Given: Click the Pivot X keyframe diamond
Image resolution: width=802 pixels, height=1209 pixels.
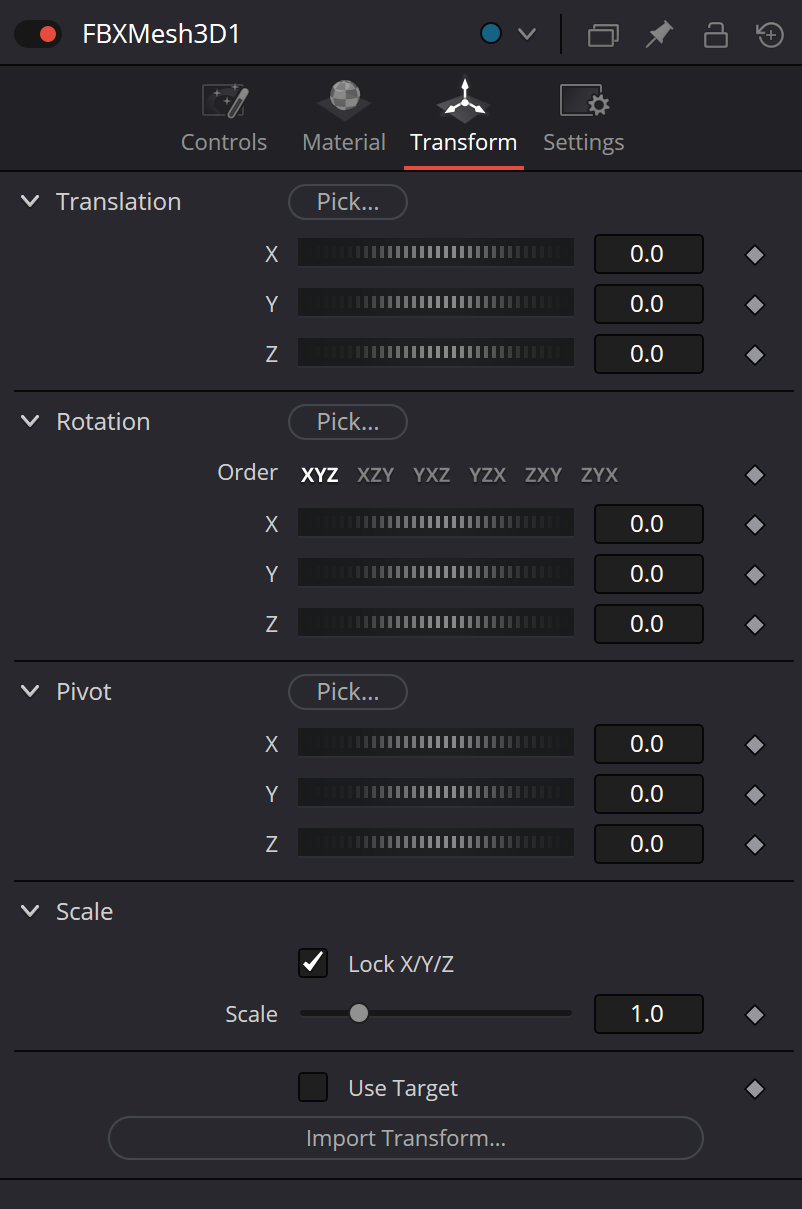Looking at the screenshot, I should tap(756, 745).
